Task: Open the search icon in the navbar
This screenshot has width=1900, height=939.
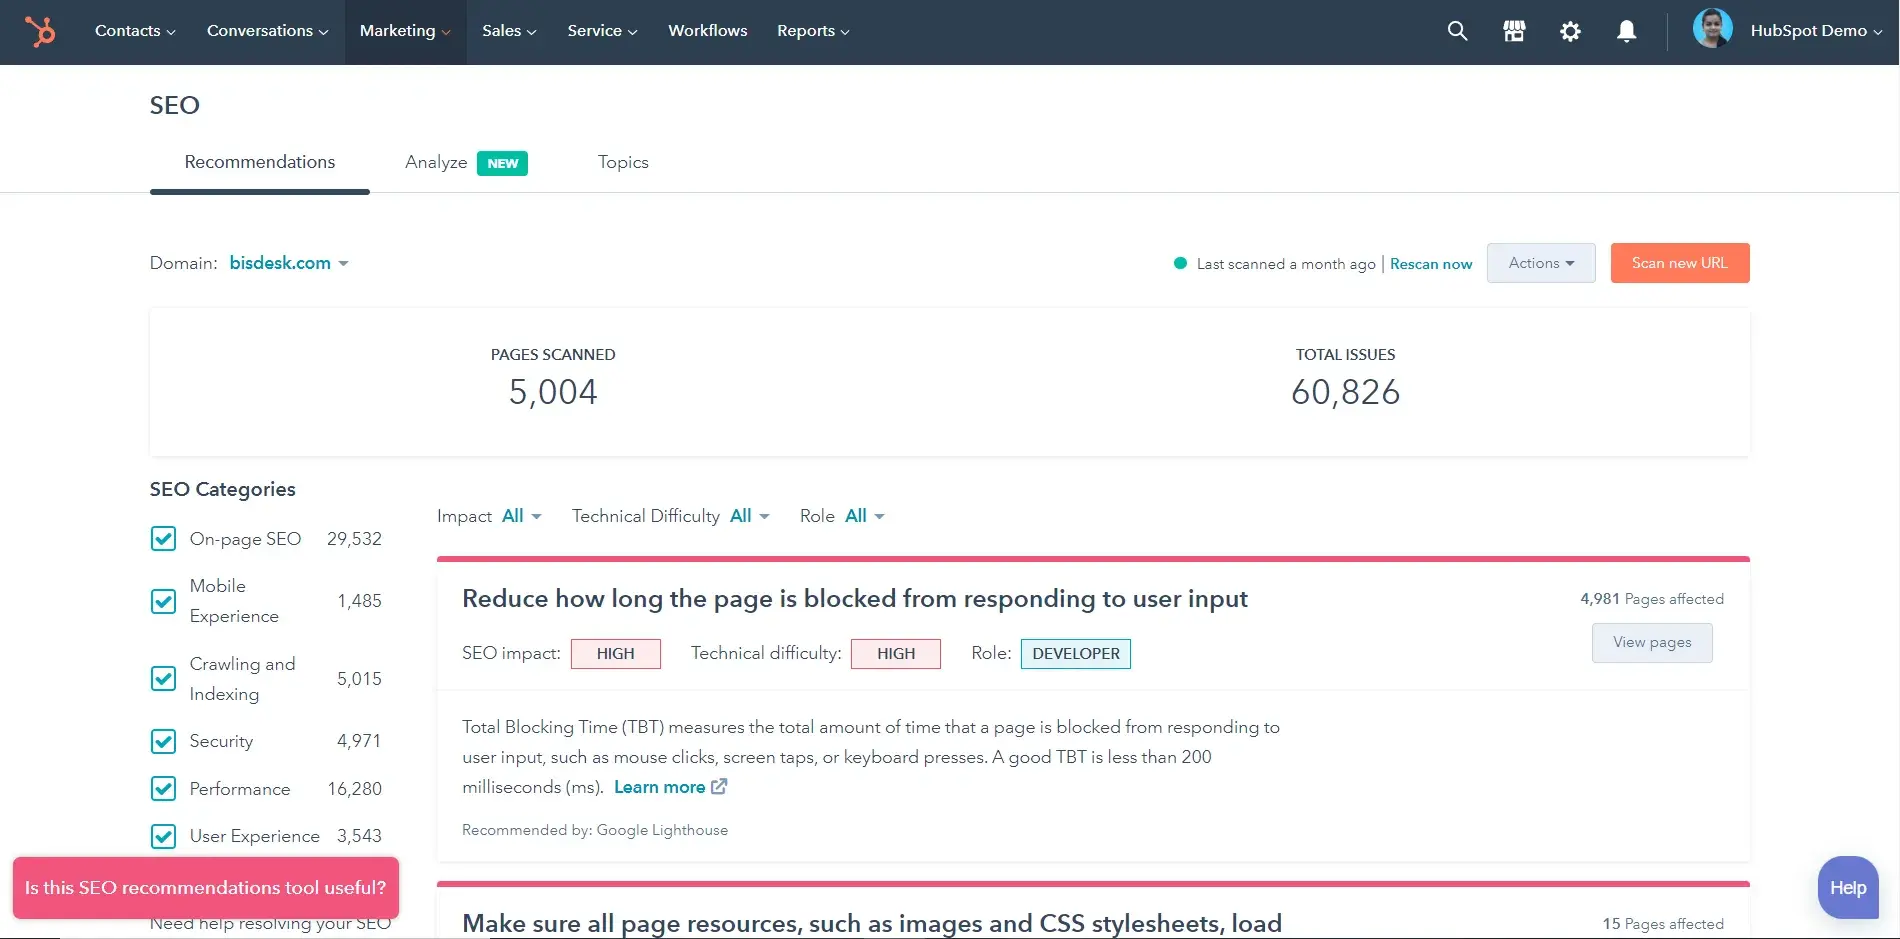Action: click(x=1457, y=31)
